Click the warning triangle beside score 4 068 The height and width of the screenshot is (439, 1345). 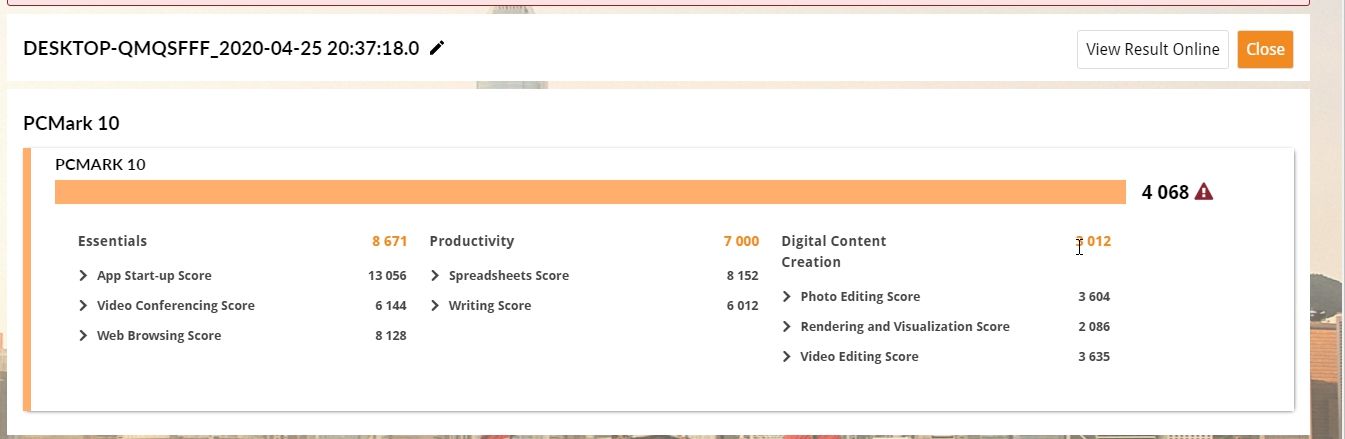(1204, 191)
